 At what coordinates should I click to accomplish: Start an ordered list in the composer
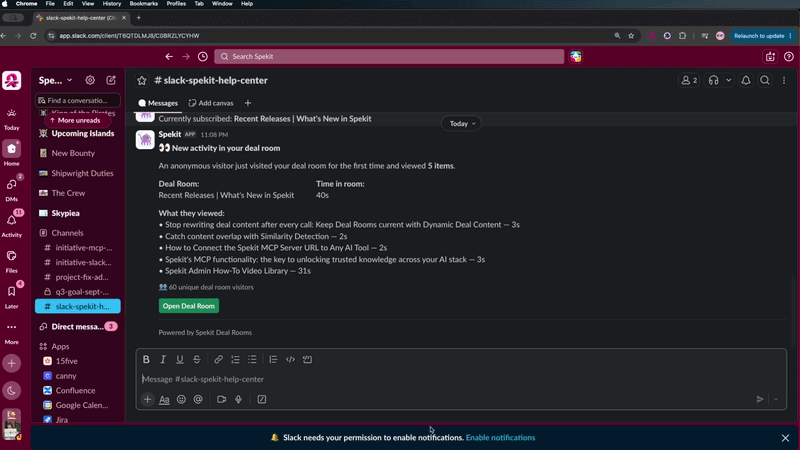(235, 359)
